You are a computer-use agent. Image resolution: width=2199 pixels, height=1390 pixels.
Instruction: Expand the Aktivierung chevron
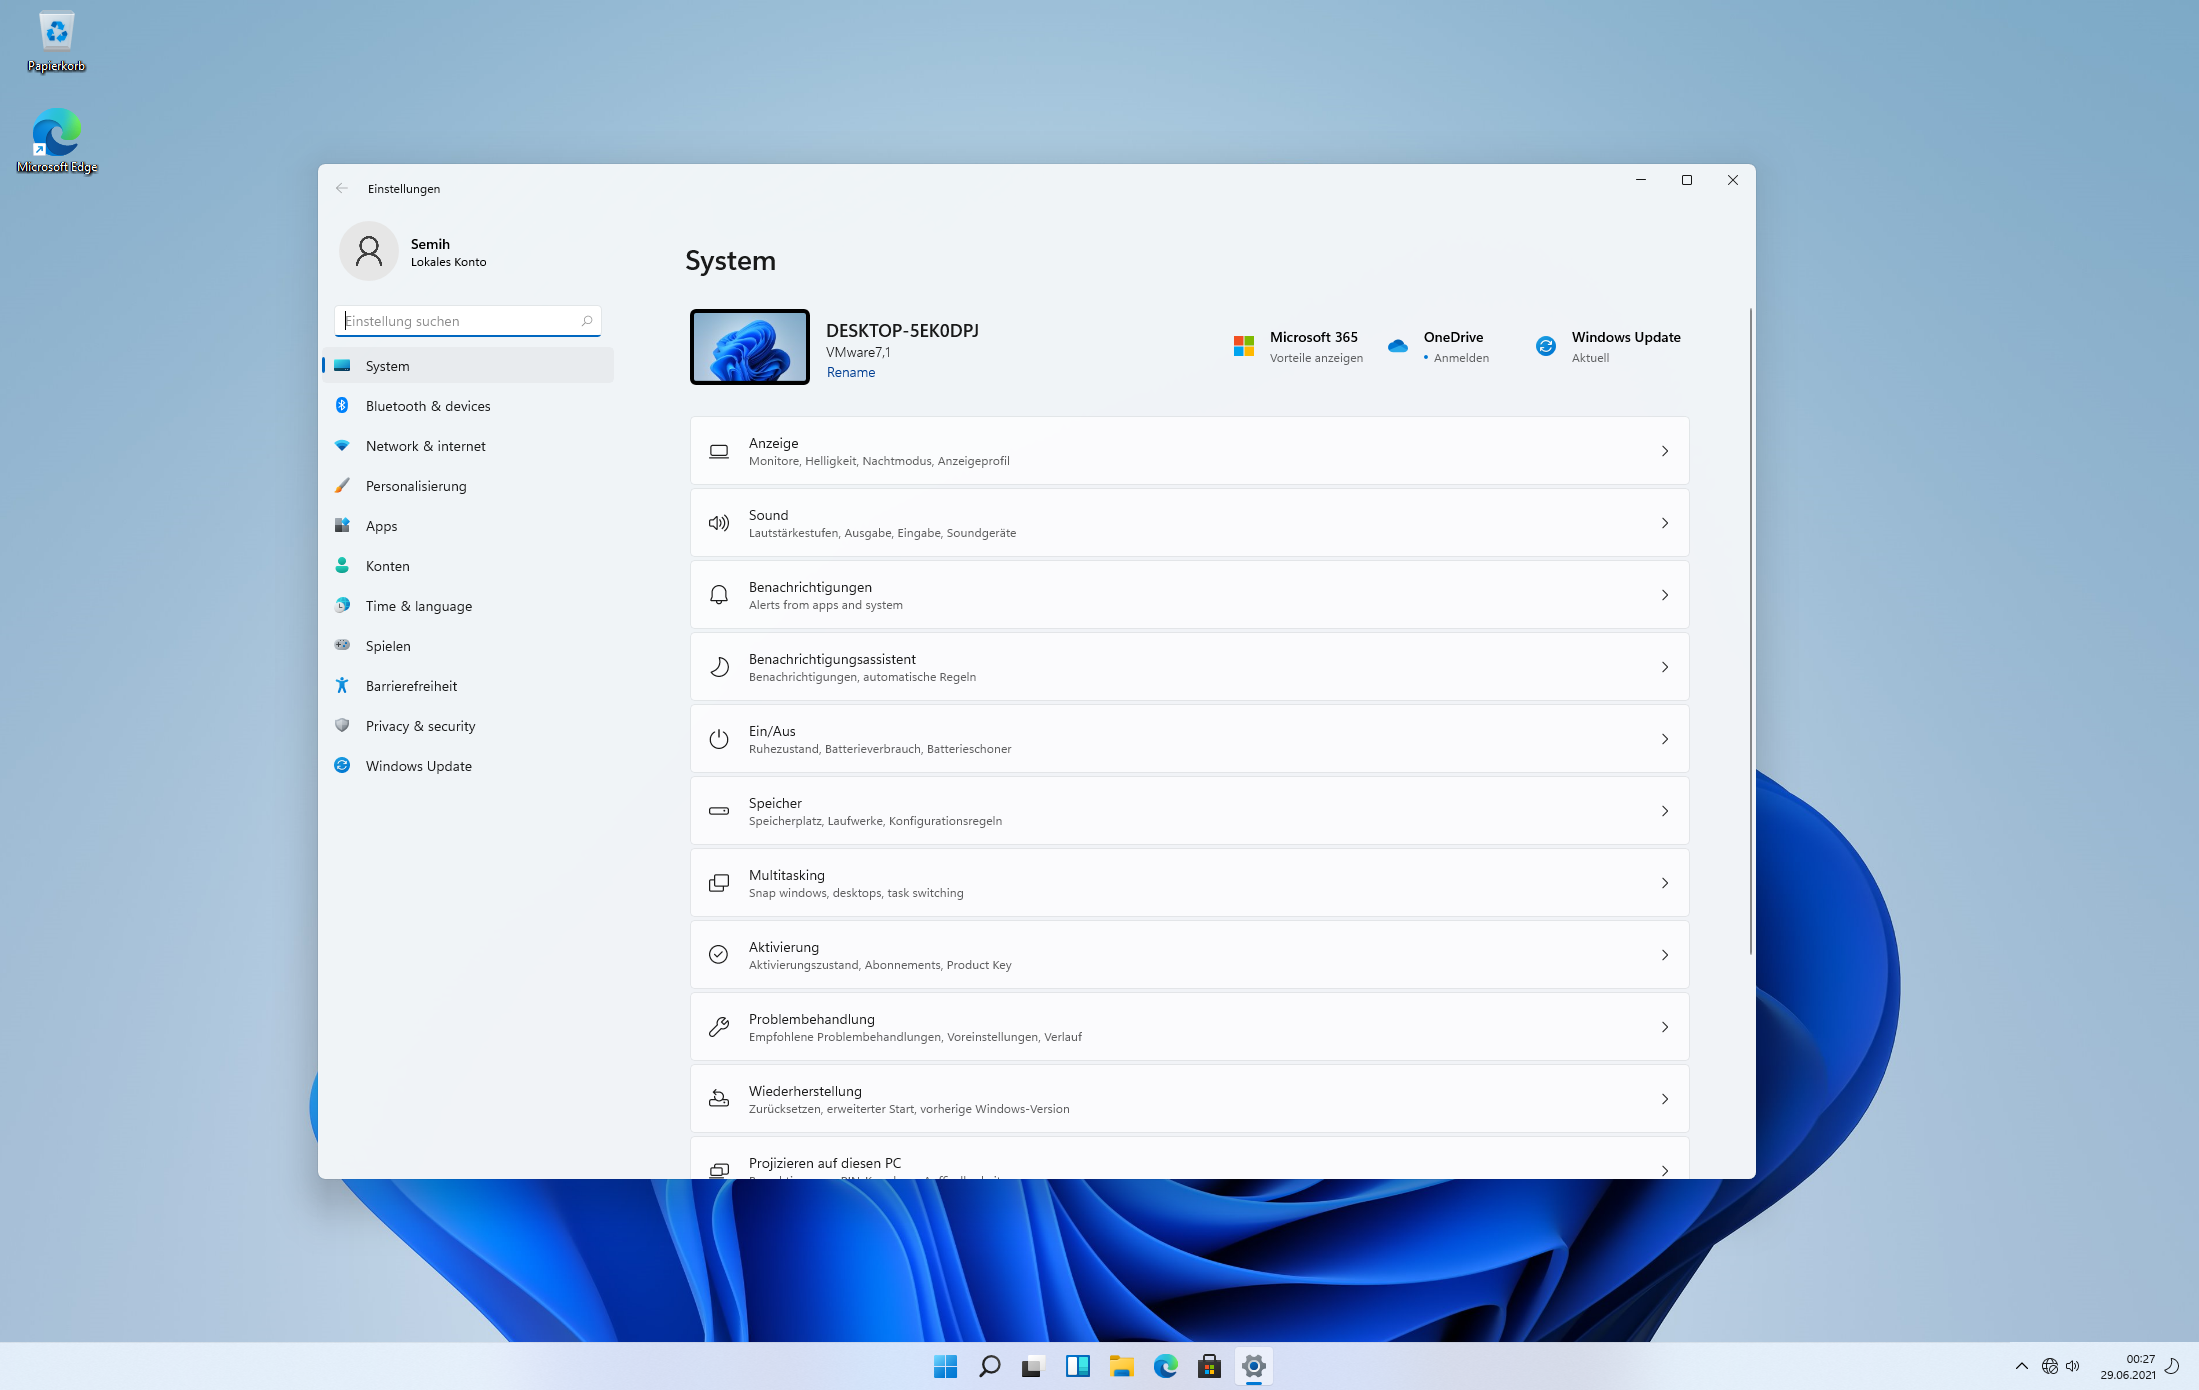tap(1664, 955)
